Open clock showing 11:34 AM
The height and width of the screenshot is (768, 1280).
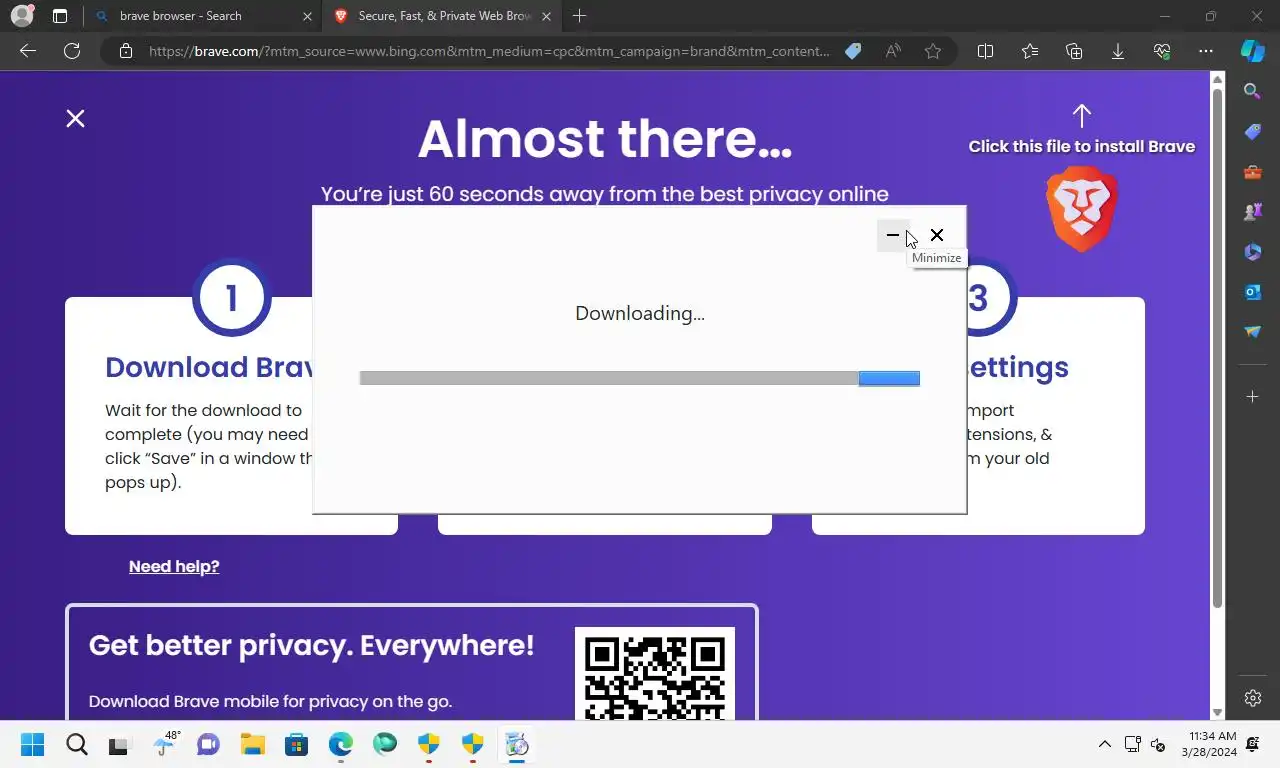point(1209,744)
